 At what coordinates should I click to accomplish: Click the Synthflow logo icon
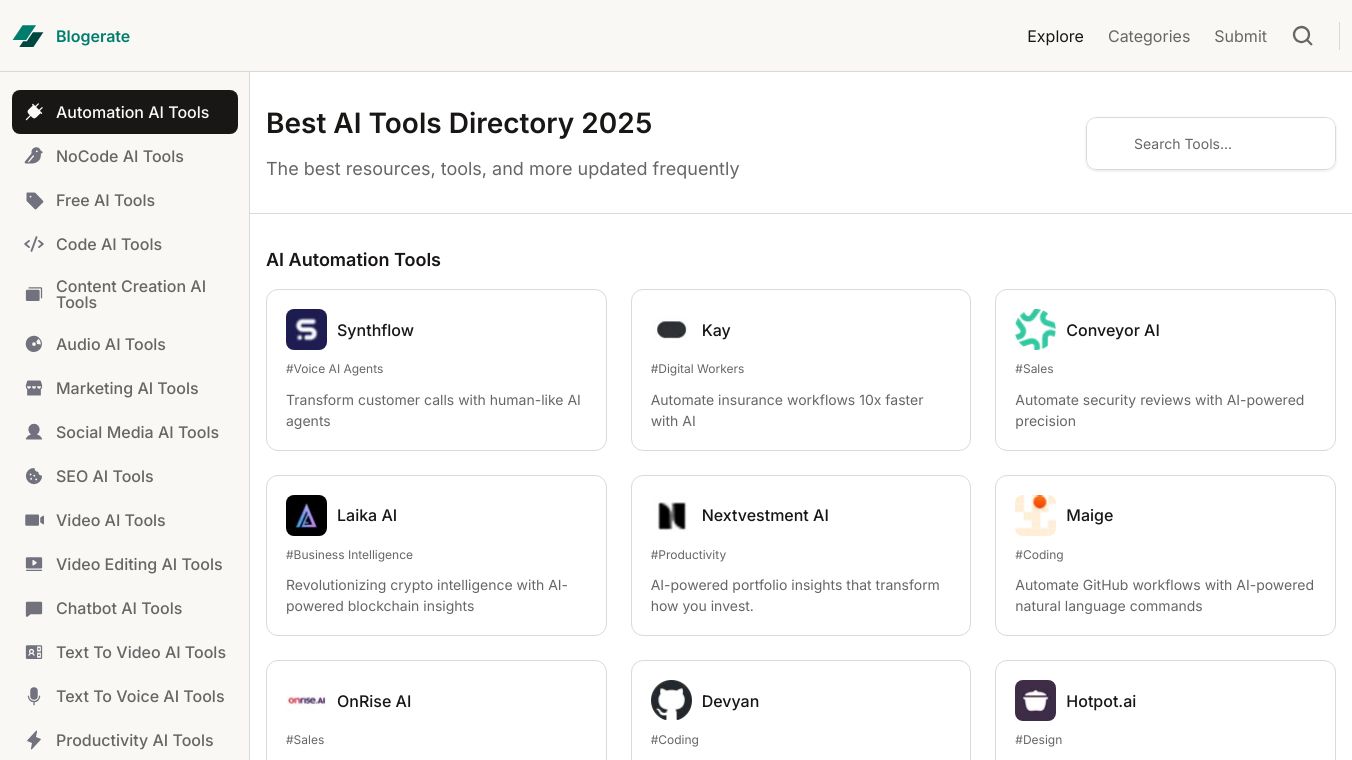pos(306,329)
